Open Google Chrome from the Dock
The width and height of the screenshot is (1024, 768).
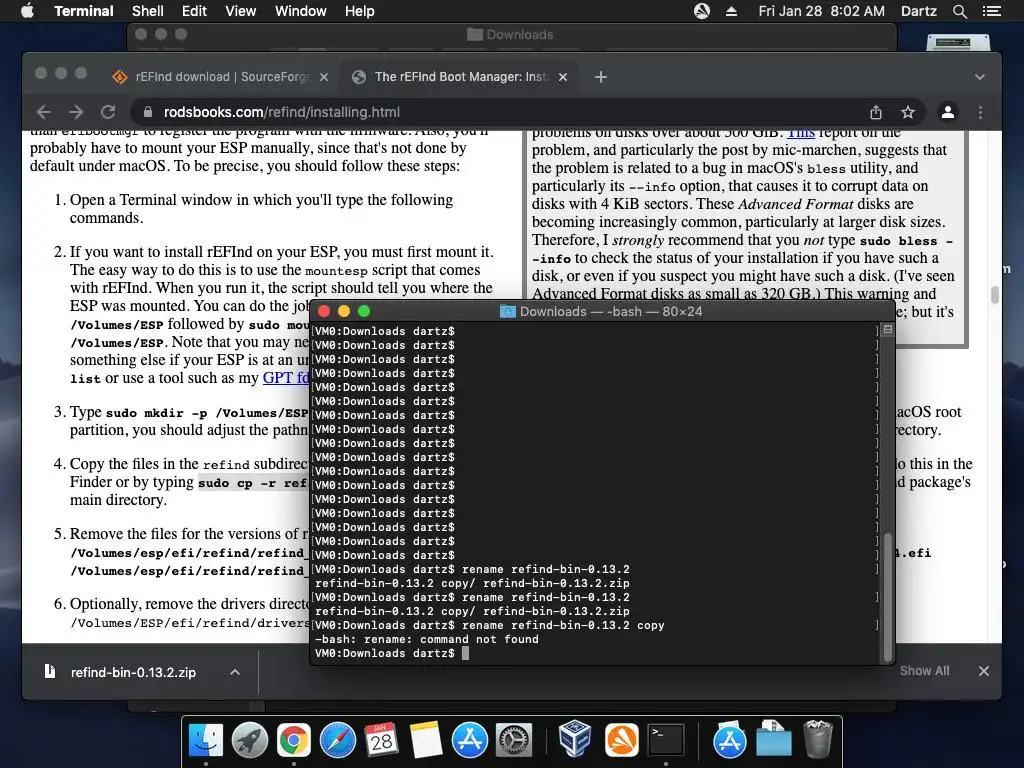(x=294, y=740)
